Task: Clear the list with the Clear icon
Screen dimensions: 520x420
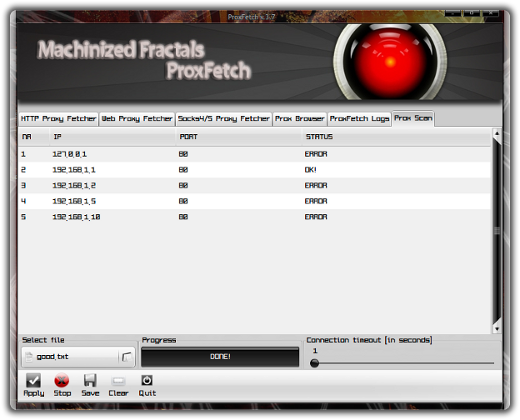Action: (x=118, y=381)
